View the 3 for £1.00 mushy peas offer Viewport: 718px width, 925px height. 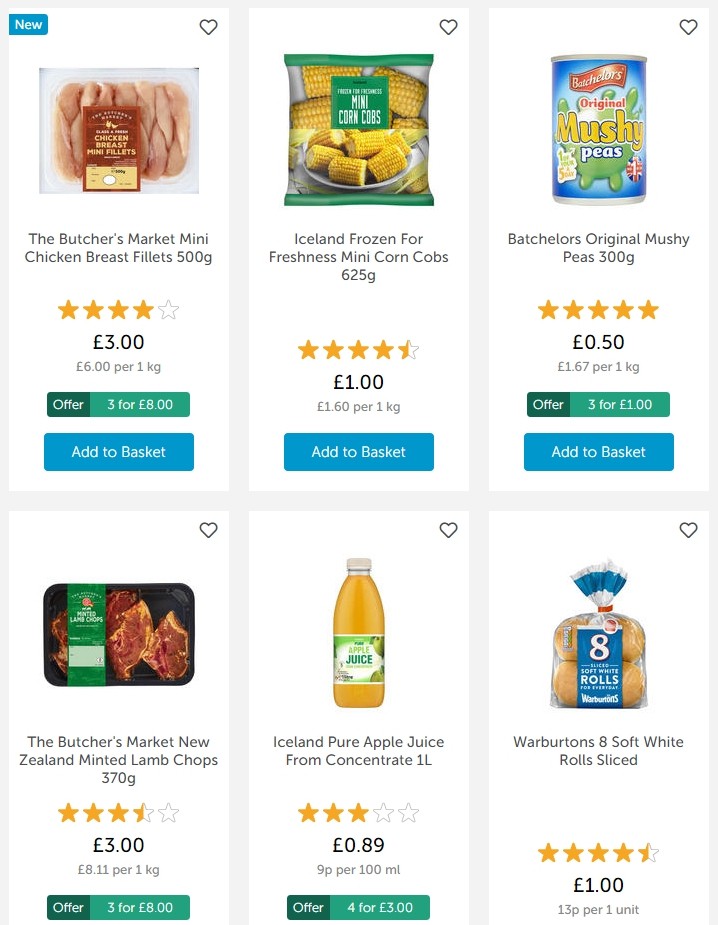tap(598, 405)
